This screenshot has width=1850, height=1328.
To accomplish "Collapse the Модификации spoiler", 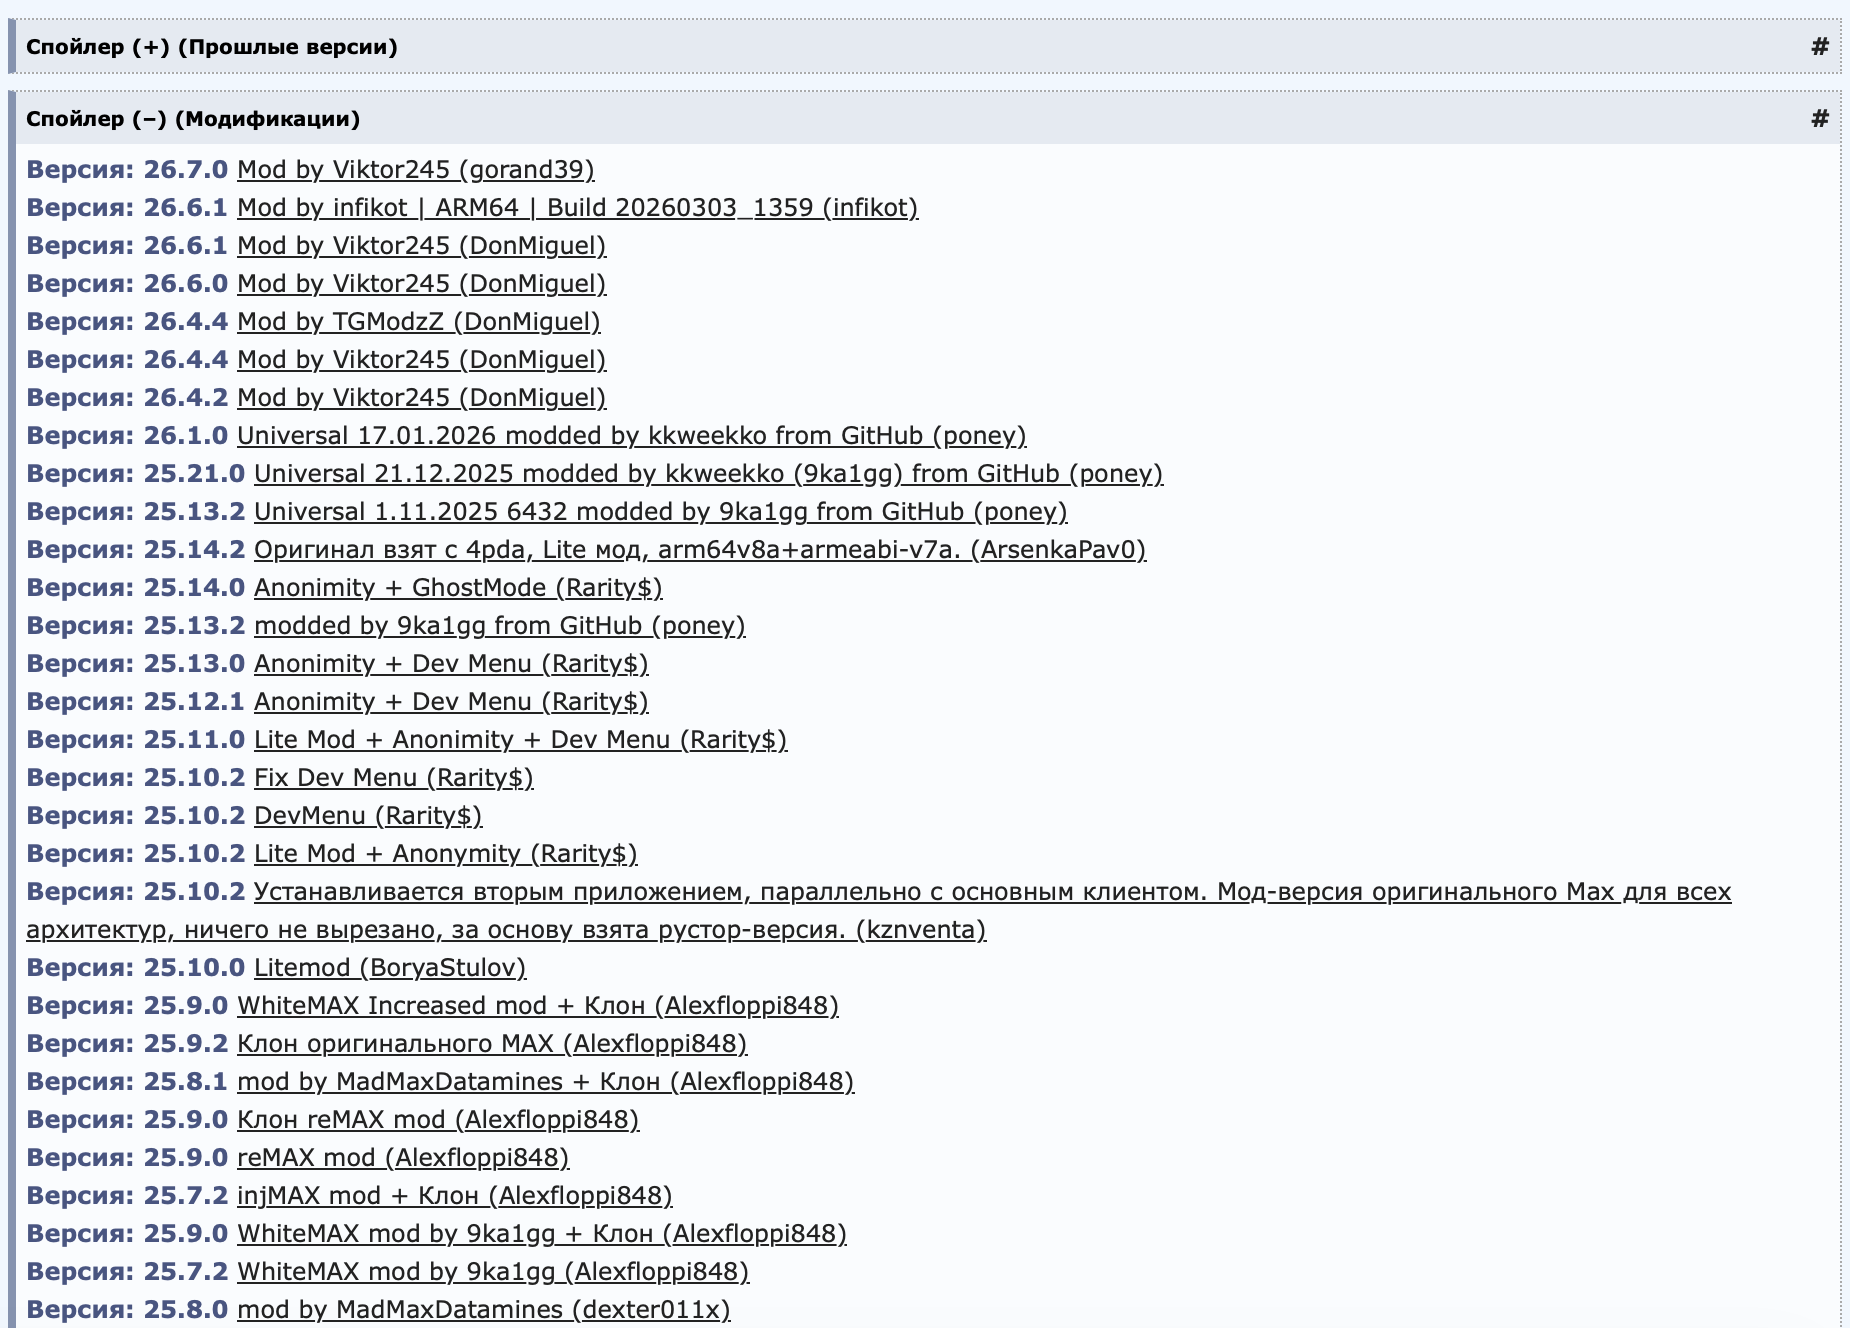I will point(193,119).
